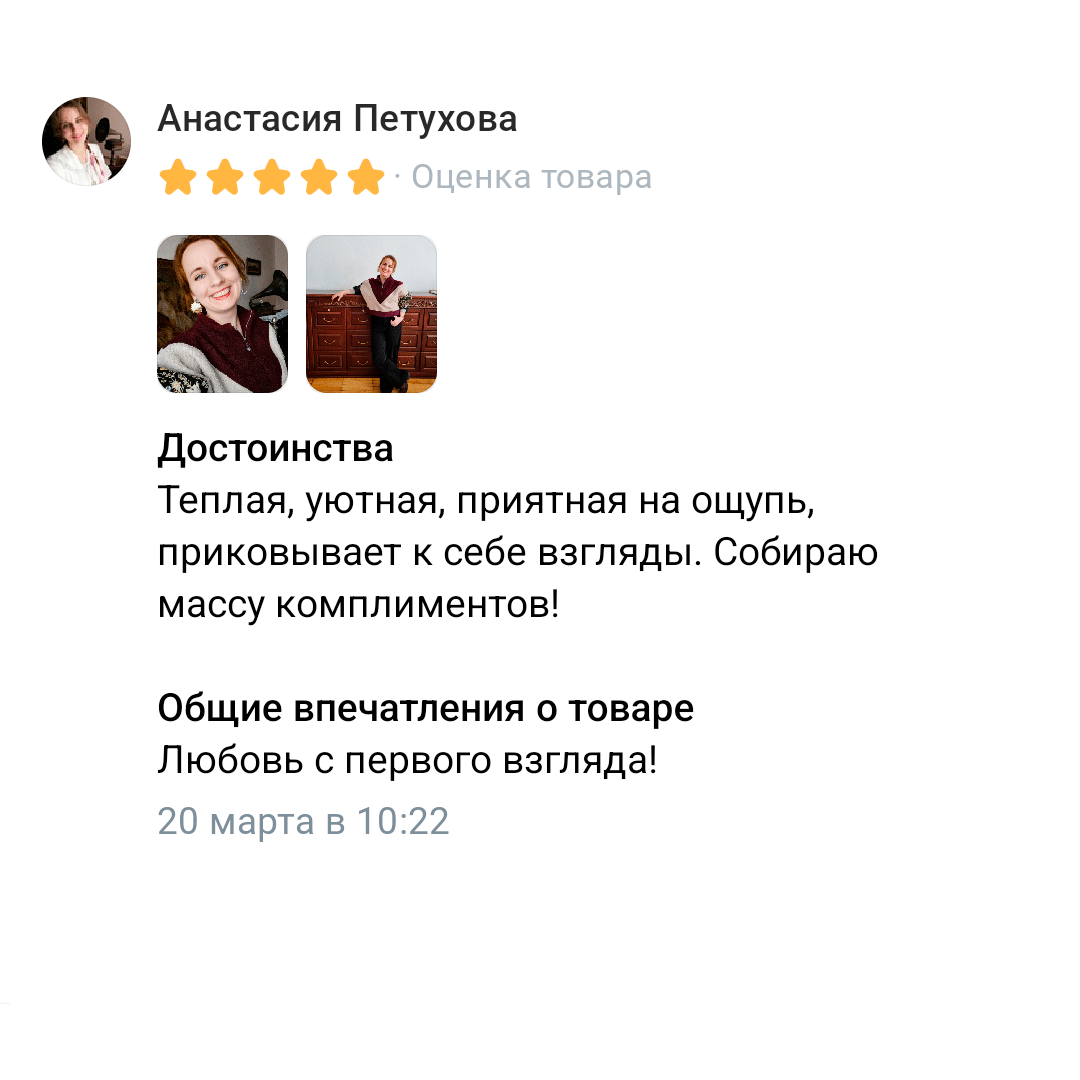Select the first rating star
This screenshot has height=1080, width=1080.
pos(178,177)
